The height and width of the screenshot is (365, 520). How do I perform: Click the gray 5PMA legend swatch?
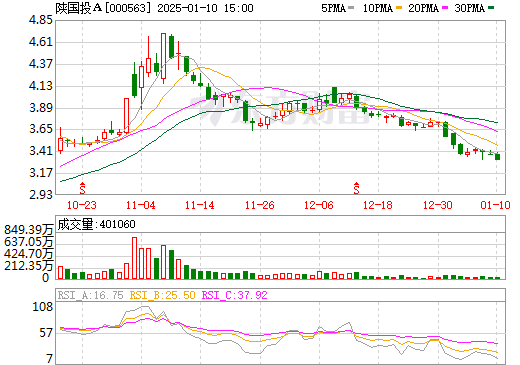351,8
